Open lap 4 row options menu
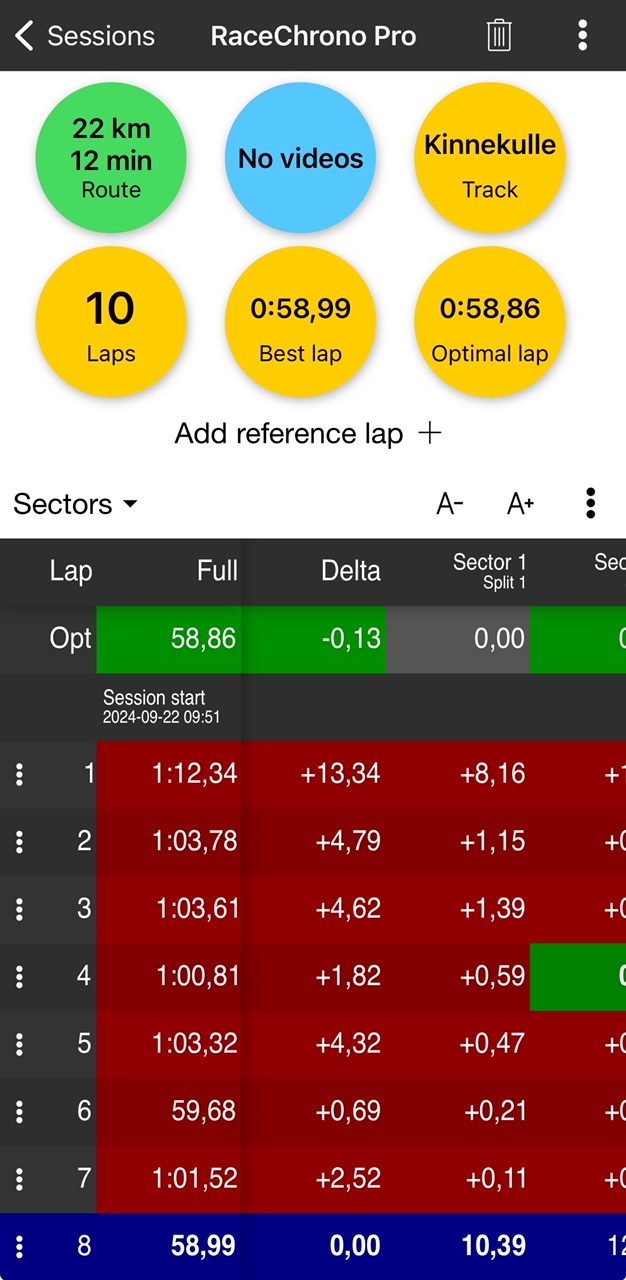Screen dimensions: 626x1280 tap(19, 976)
